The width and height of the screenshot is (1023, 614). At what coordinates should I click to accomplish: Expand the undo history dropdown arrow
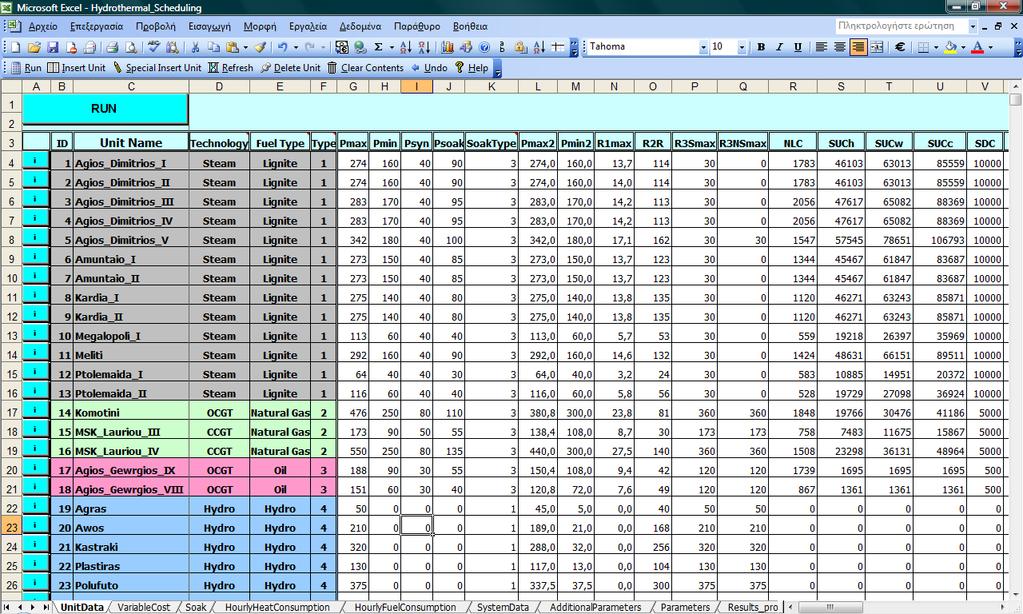(296, 47)
